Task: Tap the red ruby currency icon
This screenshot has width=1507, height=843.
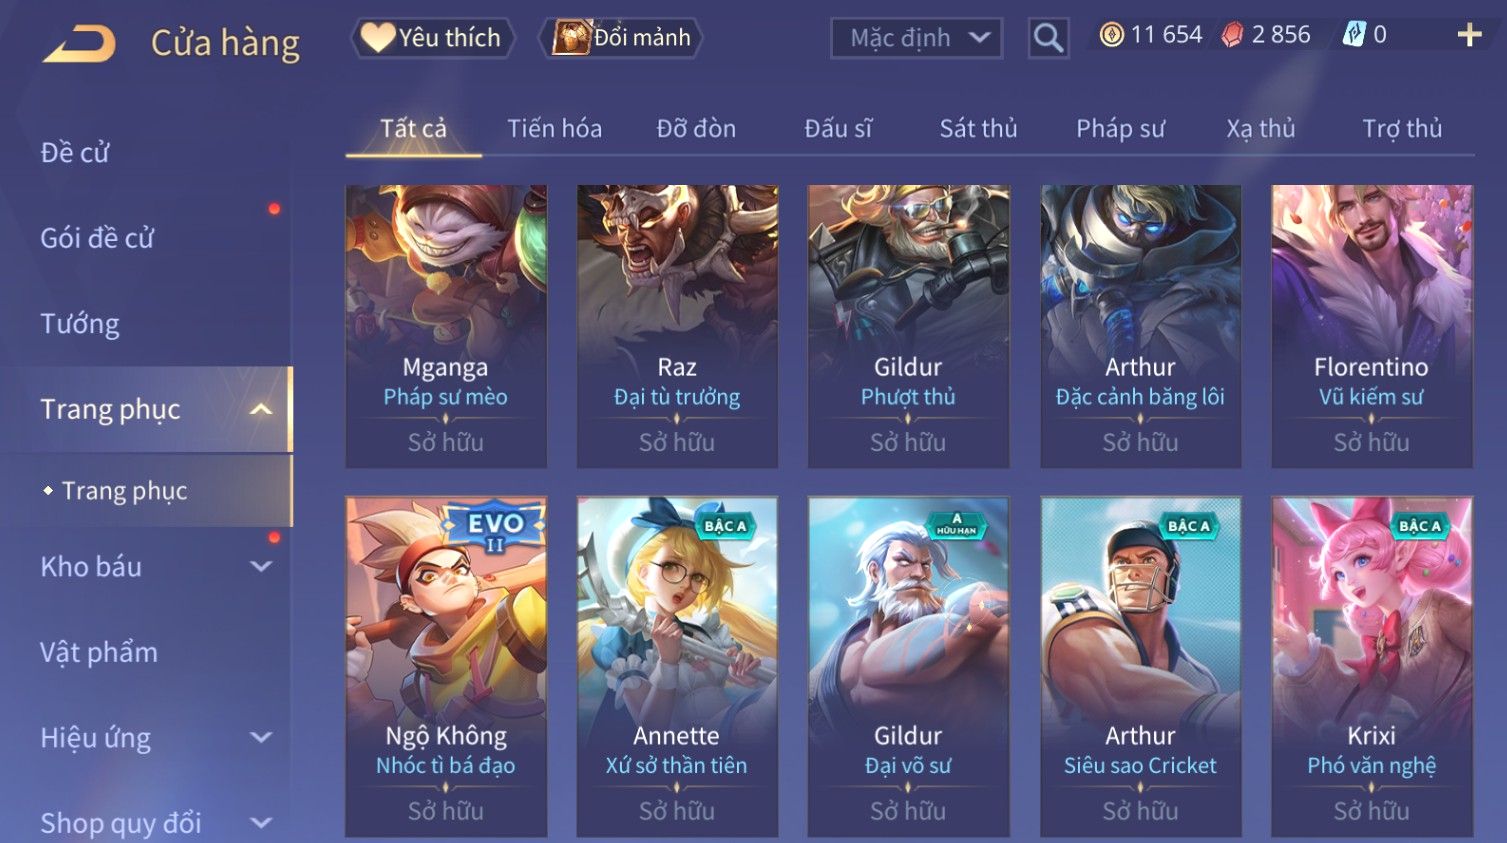Action: pyautogui.click(x=1233, y=35)
